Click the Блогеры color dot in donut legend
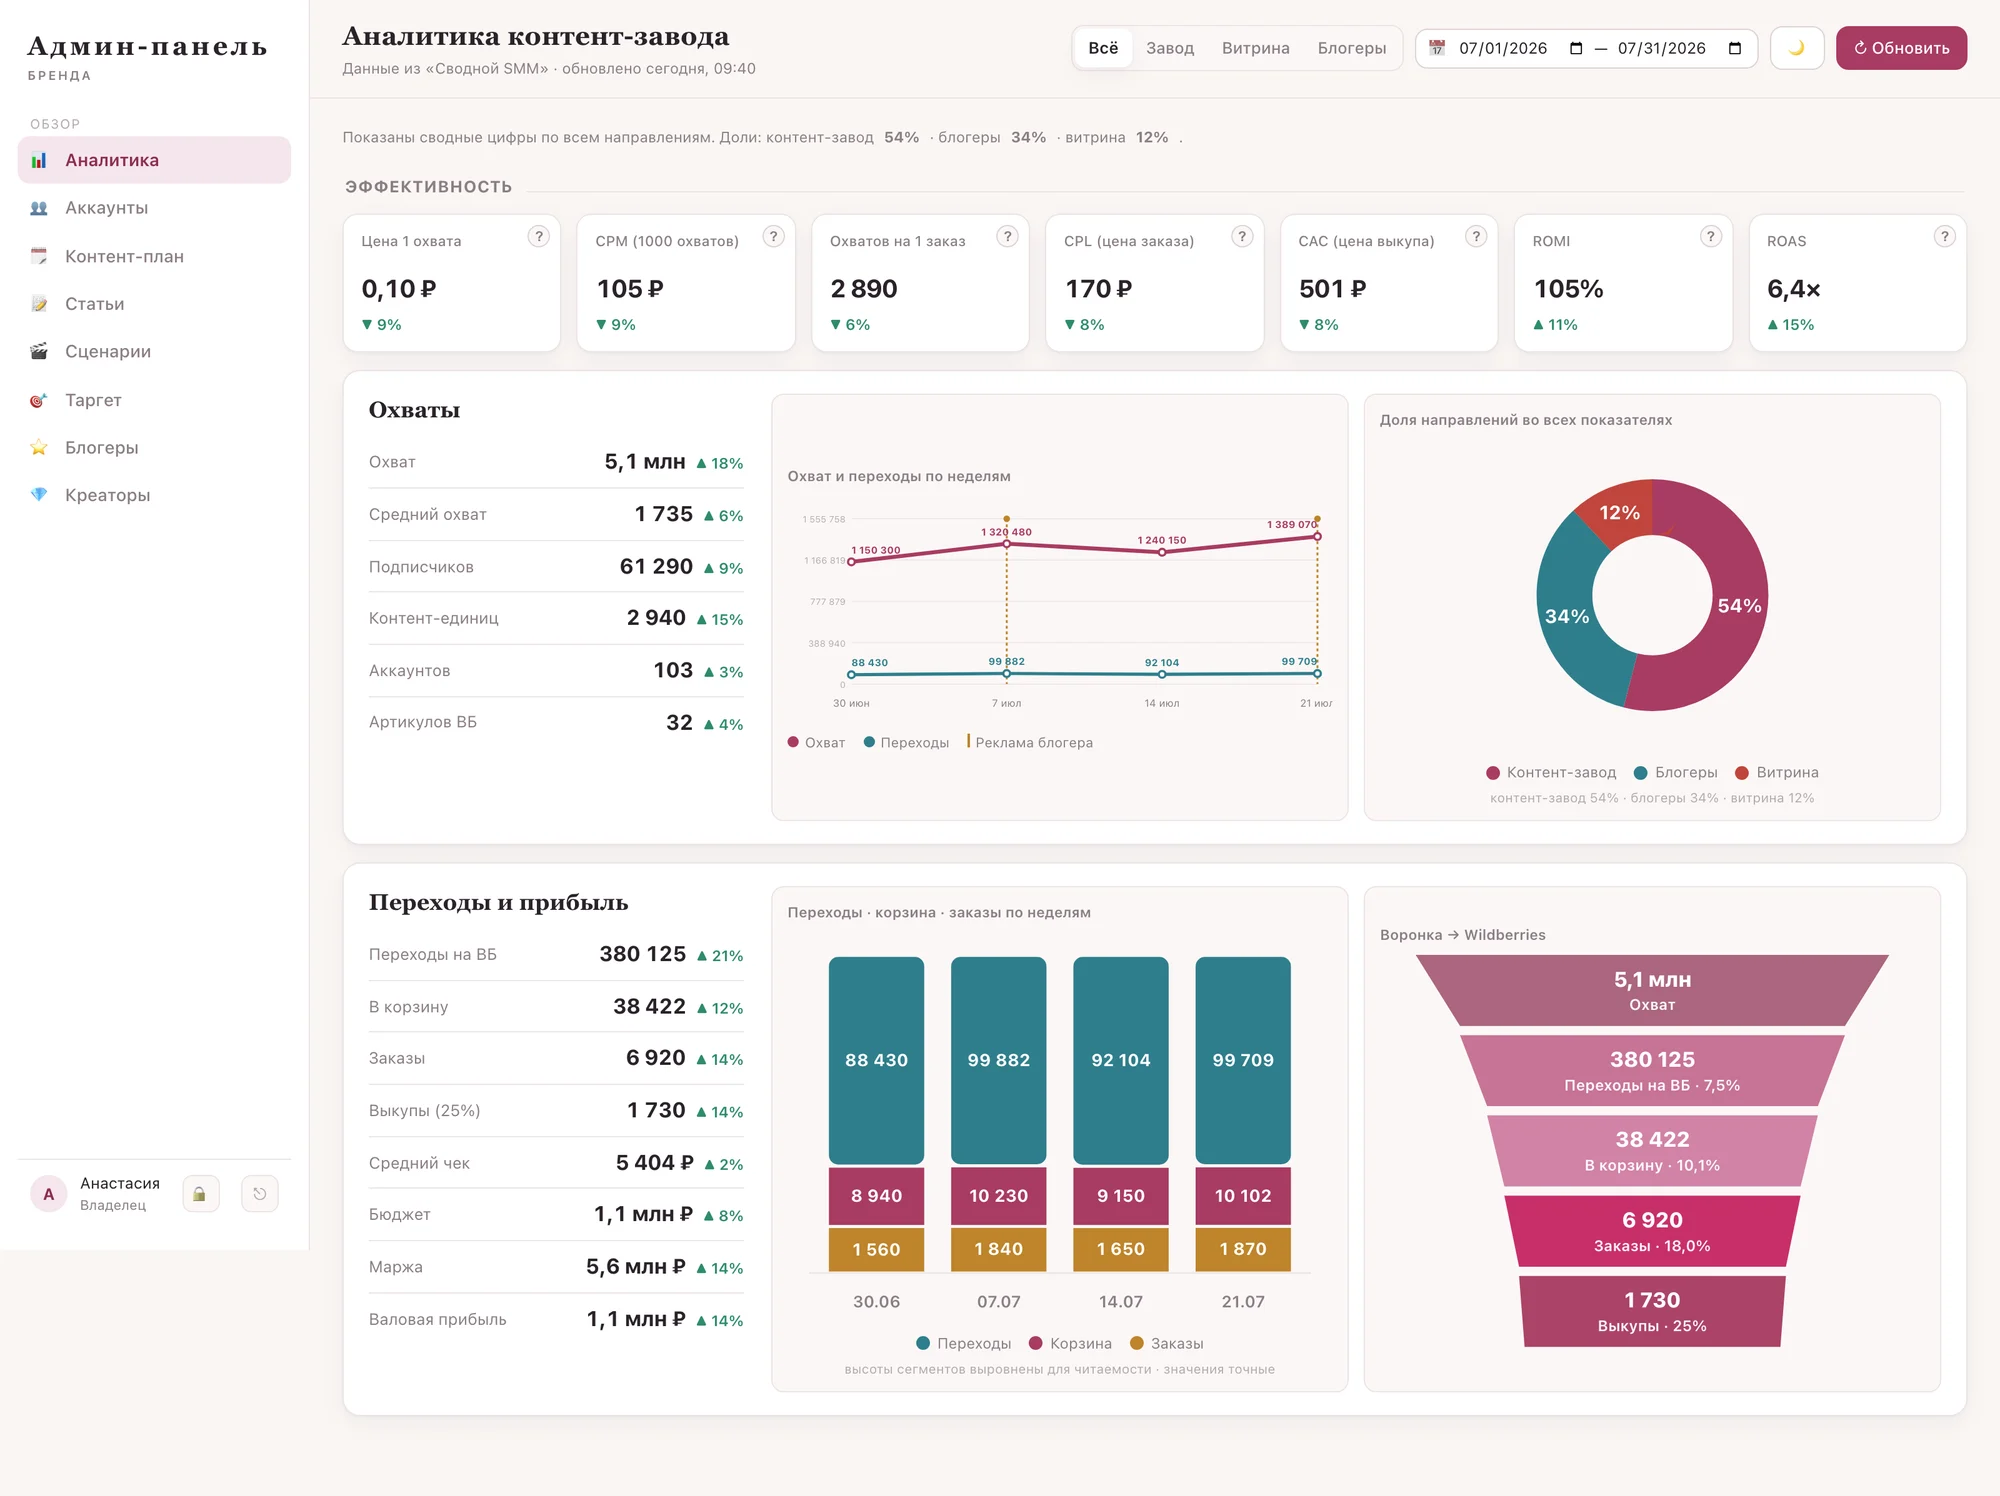Viewport: 2000px width, 1496px height. [x=1640, y=773]
